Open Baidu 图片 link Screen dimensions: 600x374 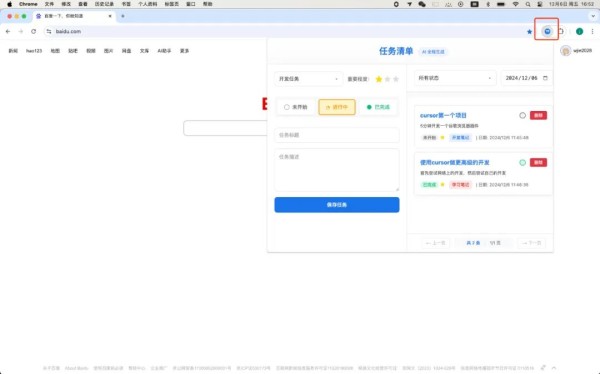109,51
